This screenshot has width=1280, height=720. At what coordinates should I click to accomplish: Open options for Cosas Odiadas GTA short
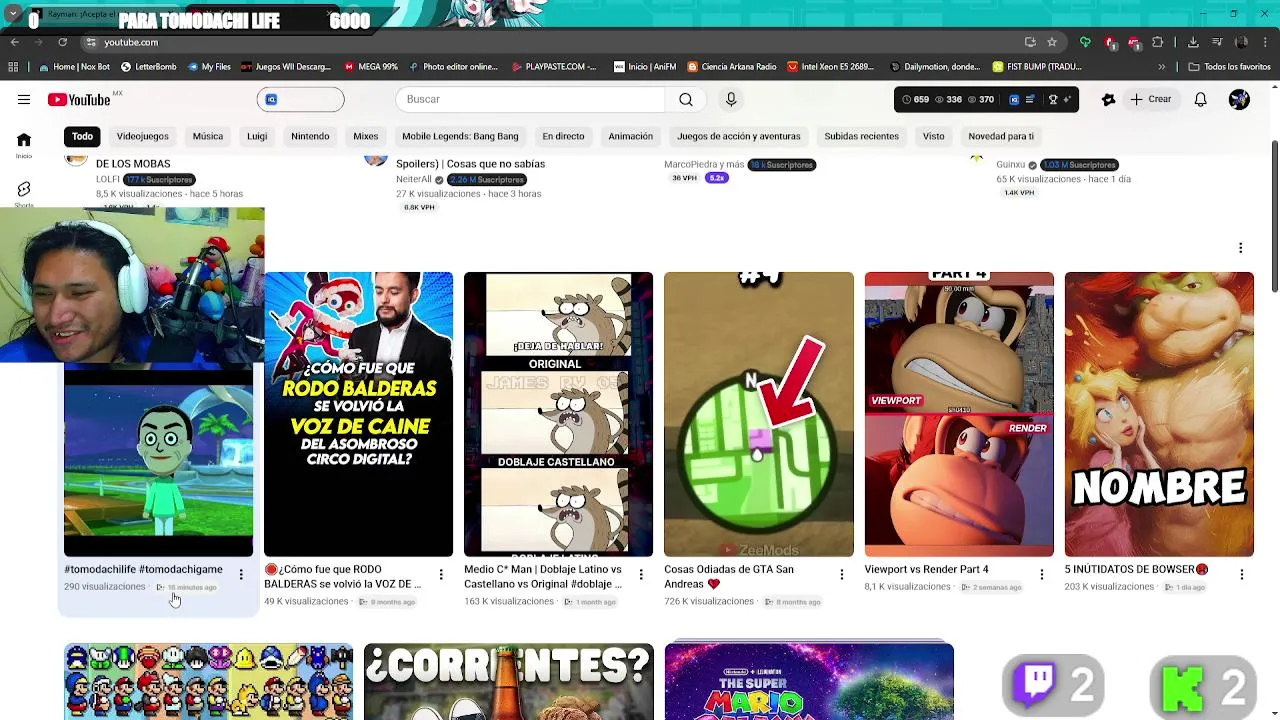coord(841,574)
